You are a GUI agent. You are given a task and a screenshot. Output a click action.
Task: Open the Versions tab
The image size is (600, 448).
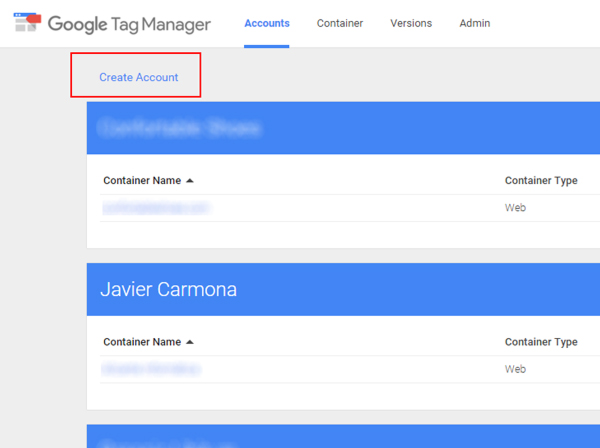tap(411, 23)
